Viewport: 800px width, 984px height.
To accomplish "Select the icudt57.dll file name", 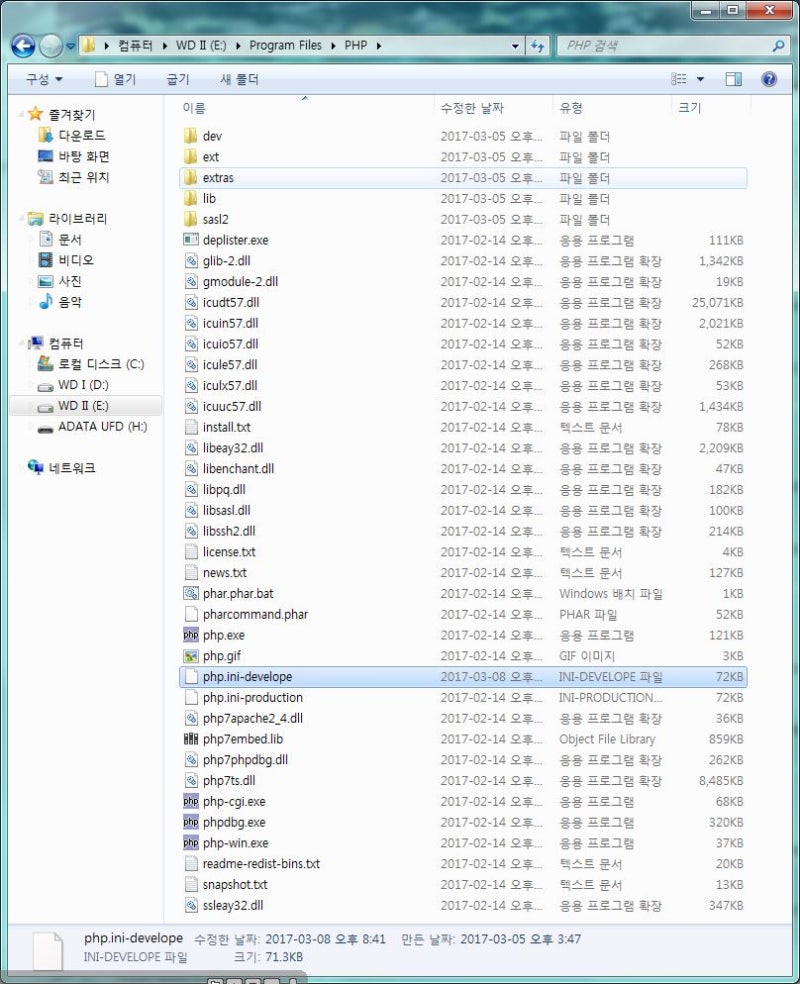I will (231, 302).
